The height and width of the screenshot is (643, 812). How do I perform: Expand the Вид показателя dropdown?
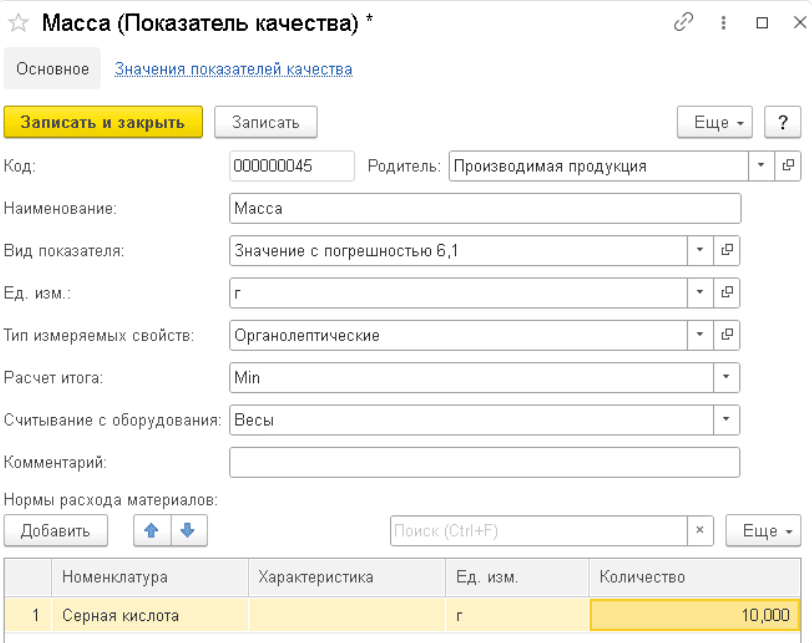coord(700,251)
